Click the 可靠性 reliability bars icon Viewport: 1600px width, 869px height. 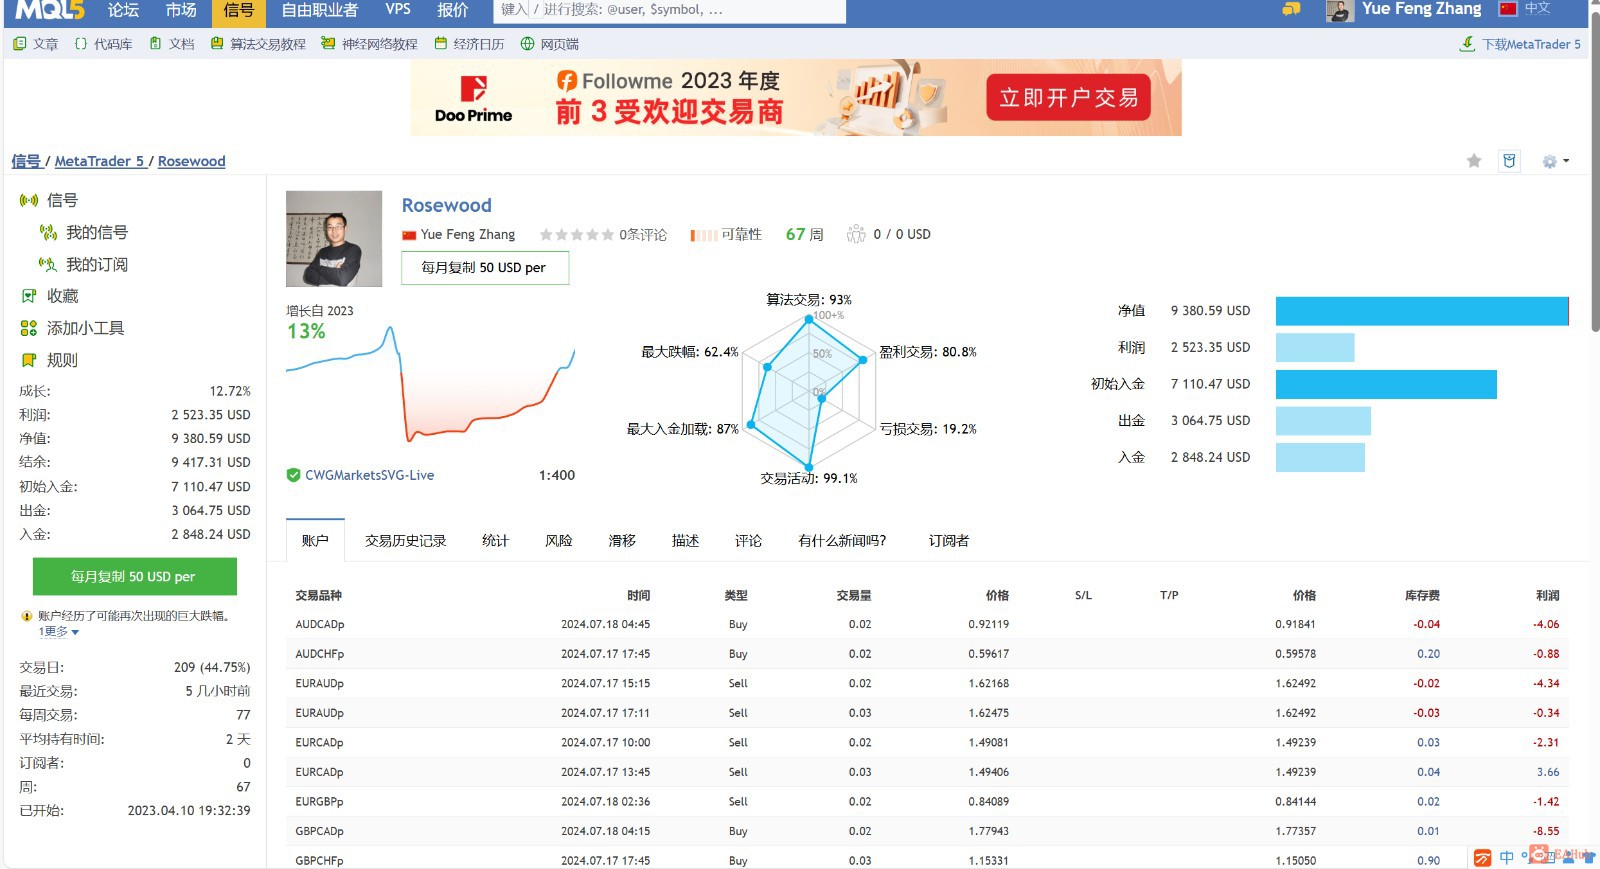coord(703,235)
